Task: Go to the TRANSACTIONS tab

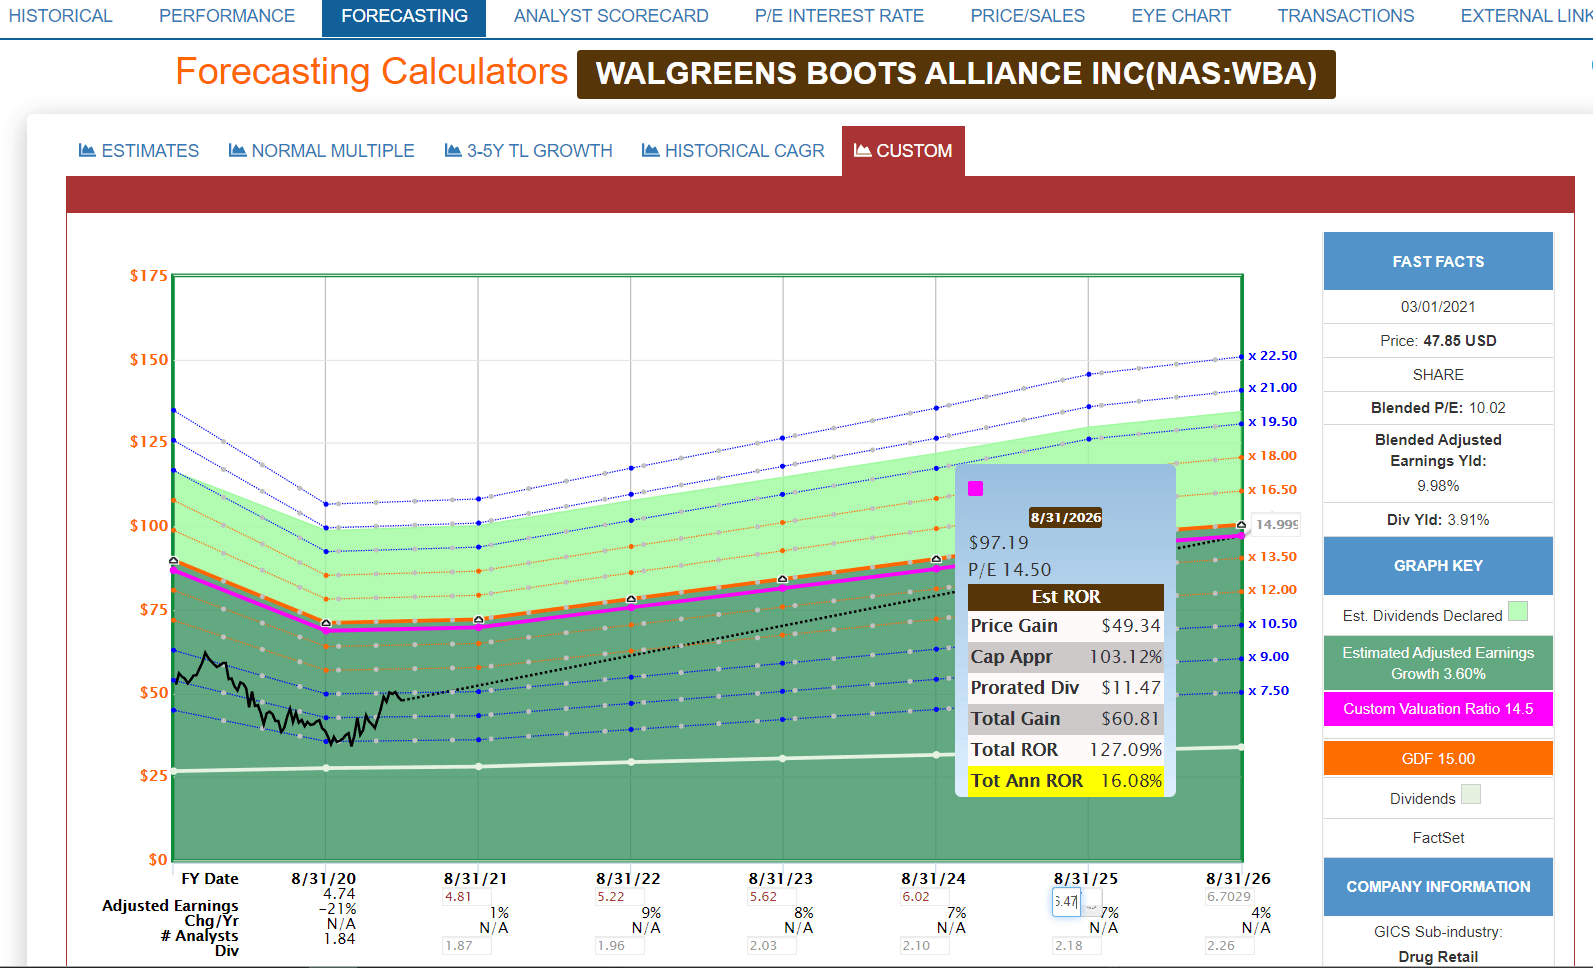Action: 1345,16
